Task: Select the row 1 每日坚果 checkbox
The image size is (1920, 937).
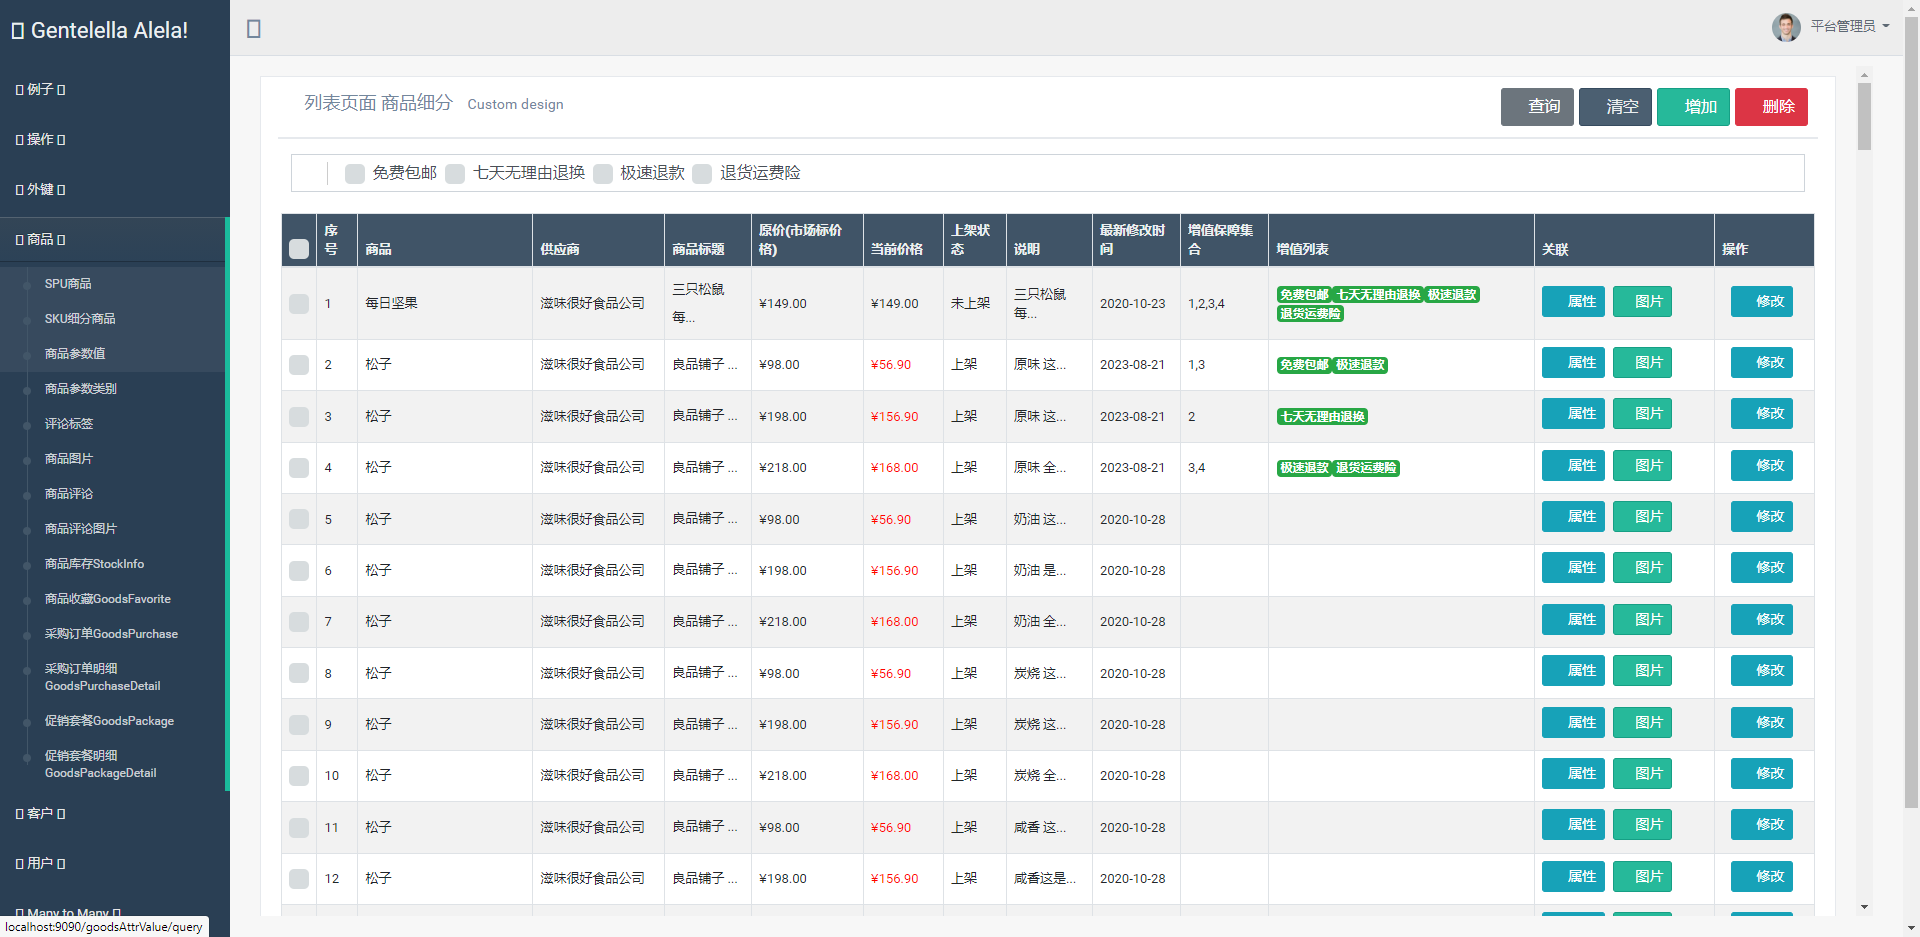Action: (x=299, y=303)
